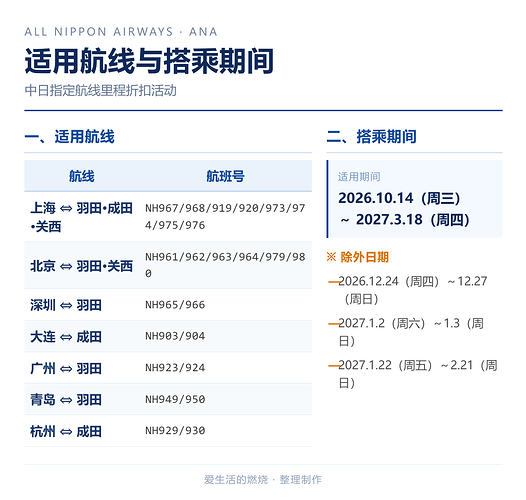Screen dimensions: 526x500
Task: Click flight number NH929/930
Action: 175,430
